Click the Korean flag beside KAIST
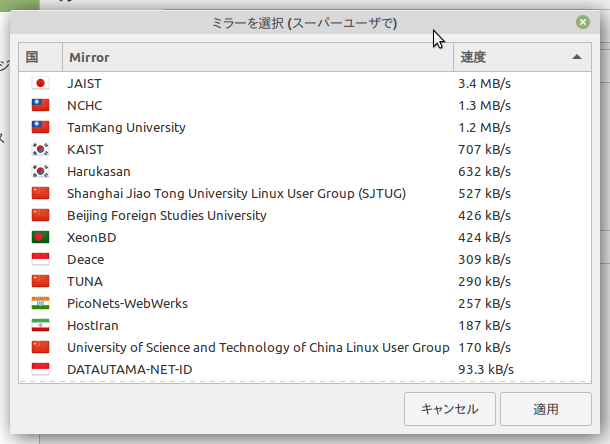The width and height of the screenshot is (610, 444). [40, 149]
